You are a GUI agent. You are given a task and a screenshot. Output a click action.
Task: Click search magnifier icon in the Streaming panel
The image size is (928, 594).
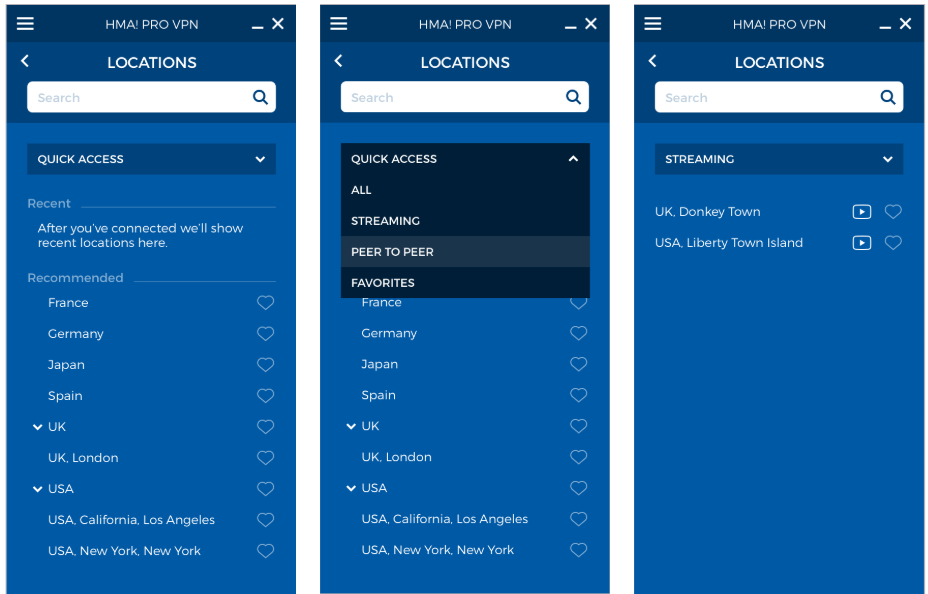(x=887, y=98)
